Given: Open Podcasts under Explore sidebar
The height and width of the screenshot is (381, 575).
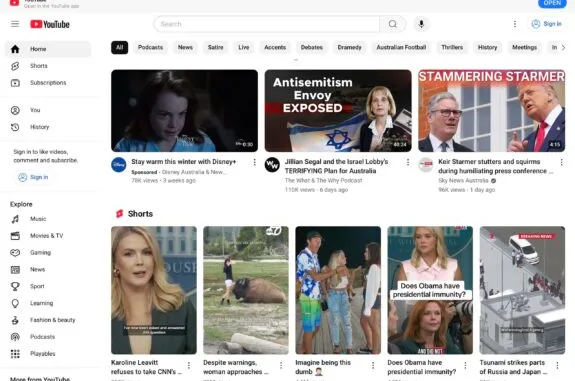Looking at the screenshot, I should [x=48, y=337].
